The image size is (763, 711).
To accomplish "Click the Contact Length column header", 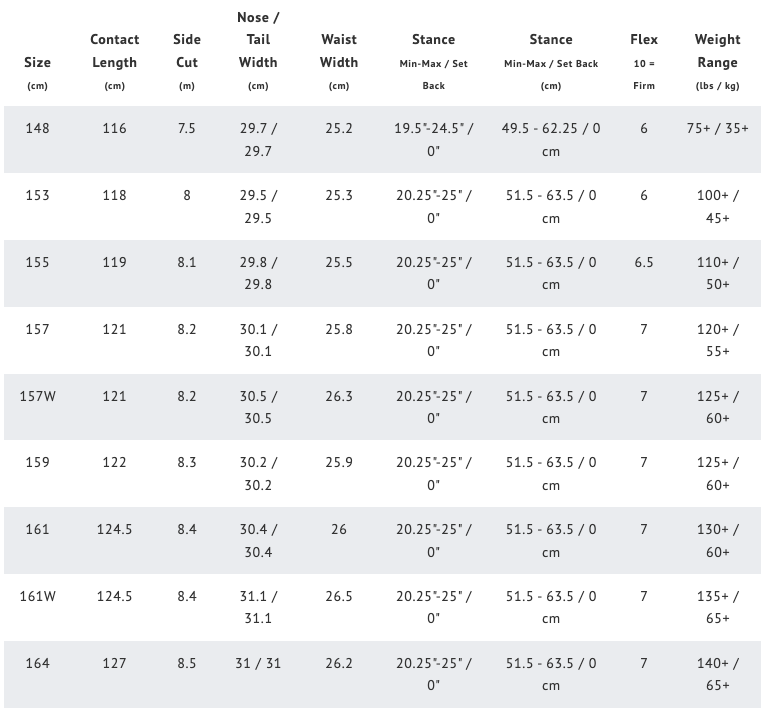I will 114,51.
